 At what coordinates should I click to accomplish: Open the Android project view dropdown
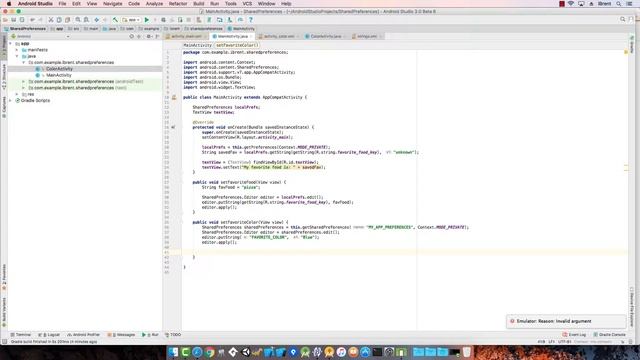coord(40,36)
